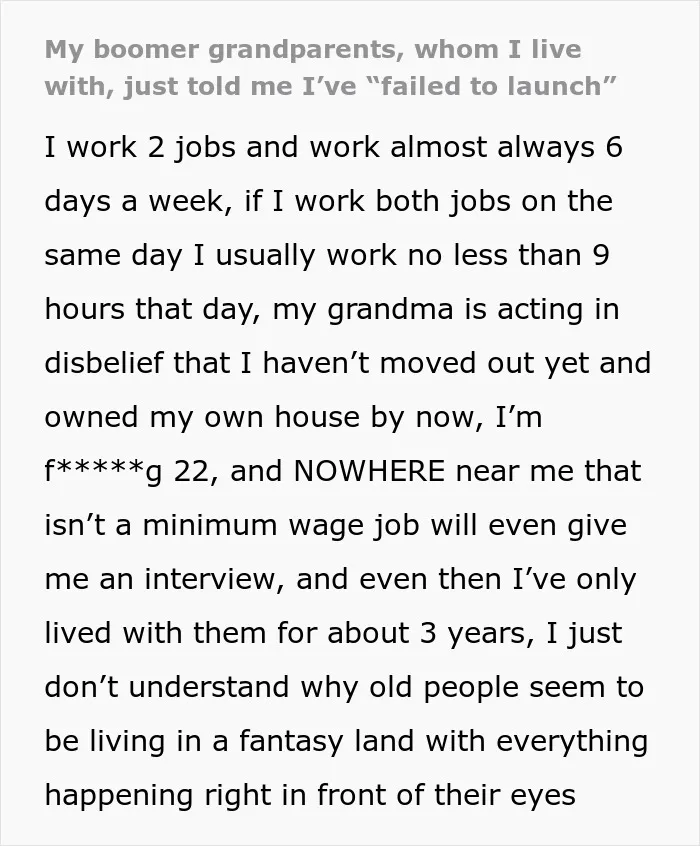This screenshot has width=700, height=846.
Task: Click the phrase "moved out yet and"
Action: (515, 363)
